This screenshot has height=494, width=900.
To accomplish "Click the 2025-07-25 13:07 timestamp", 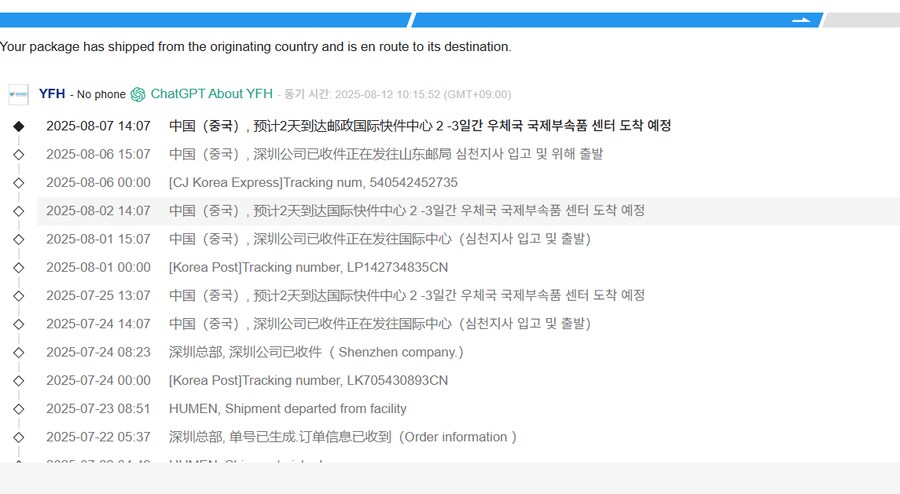I will tap(98, 295).
